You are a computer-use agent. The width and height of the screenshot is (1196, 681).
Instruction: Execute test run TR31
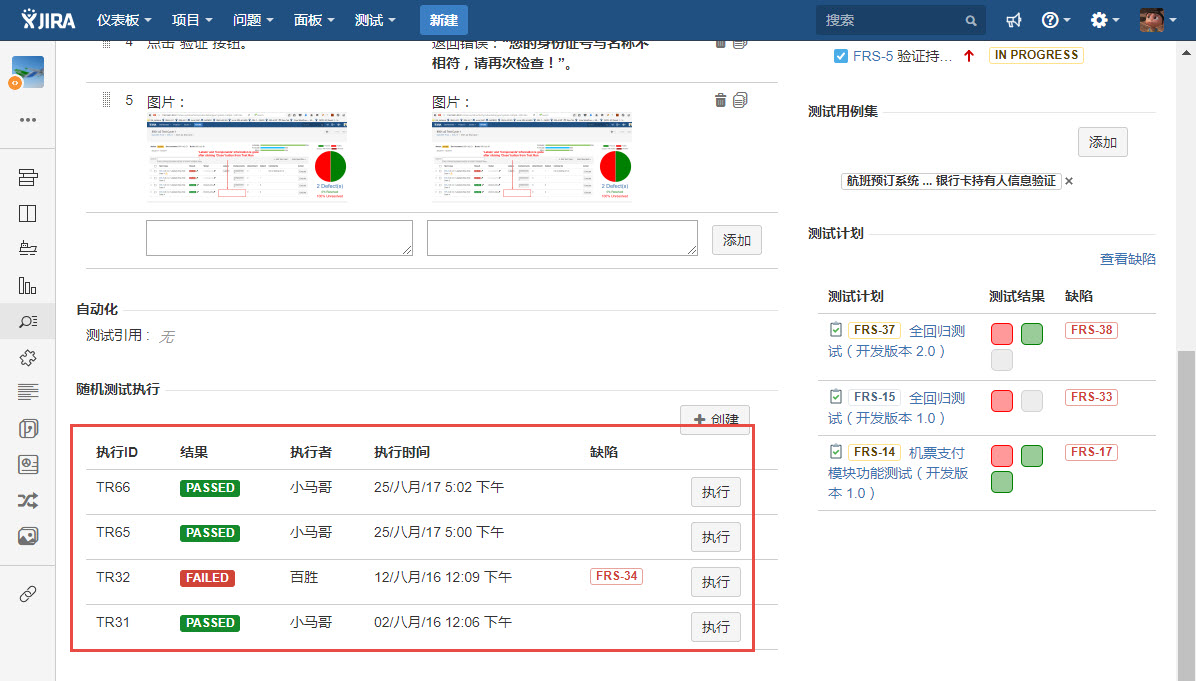click(x=715, y=627)
